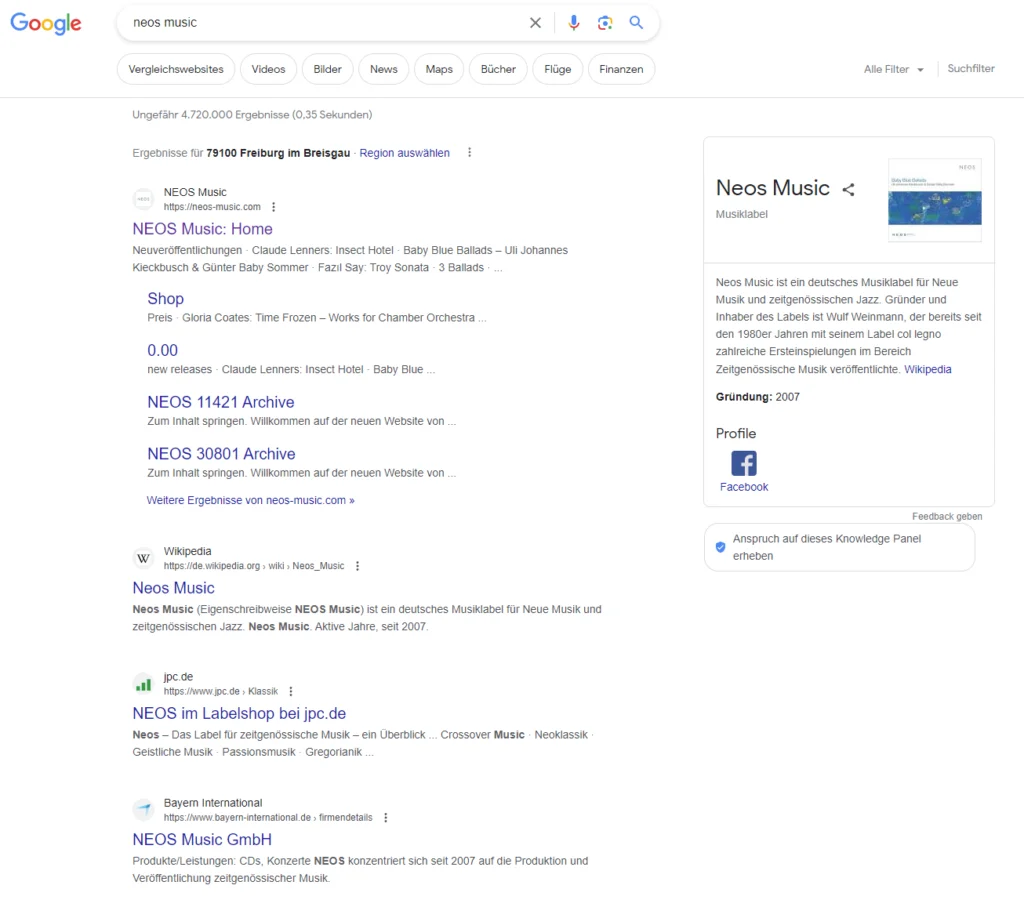
Task: Open three-dot menu next to neos-music.com
Action: click(273, 207)
